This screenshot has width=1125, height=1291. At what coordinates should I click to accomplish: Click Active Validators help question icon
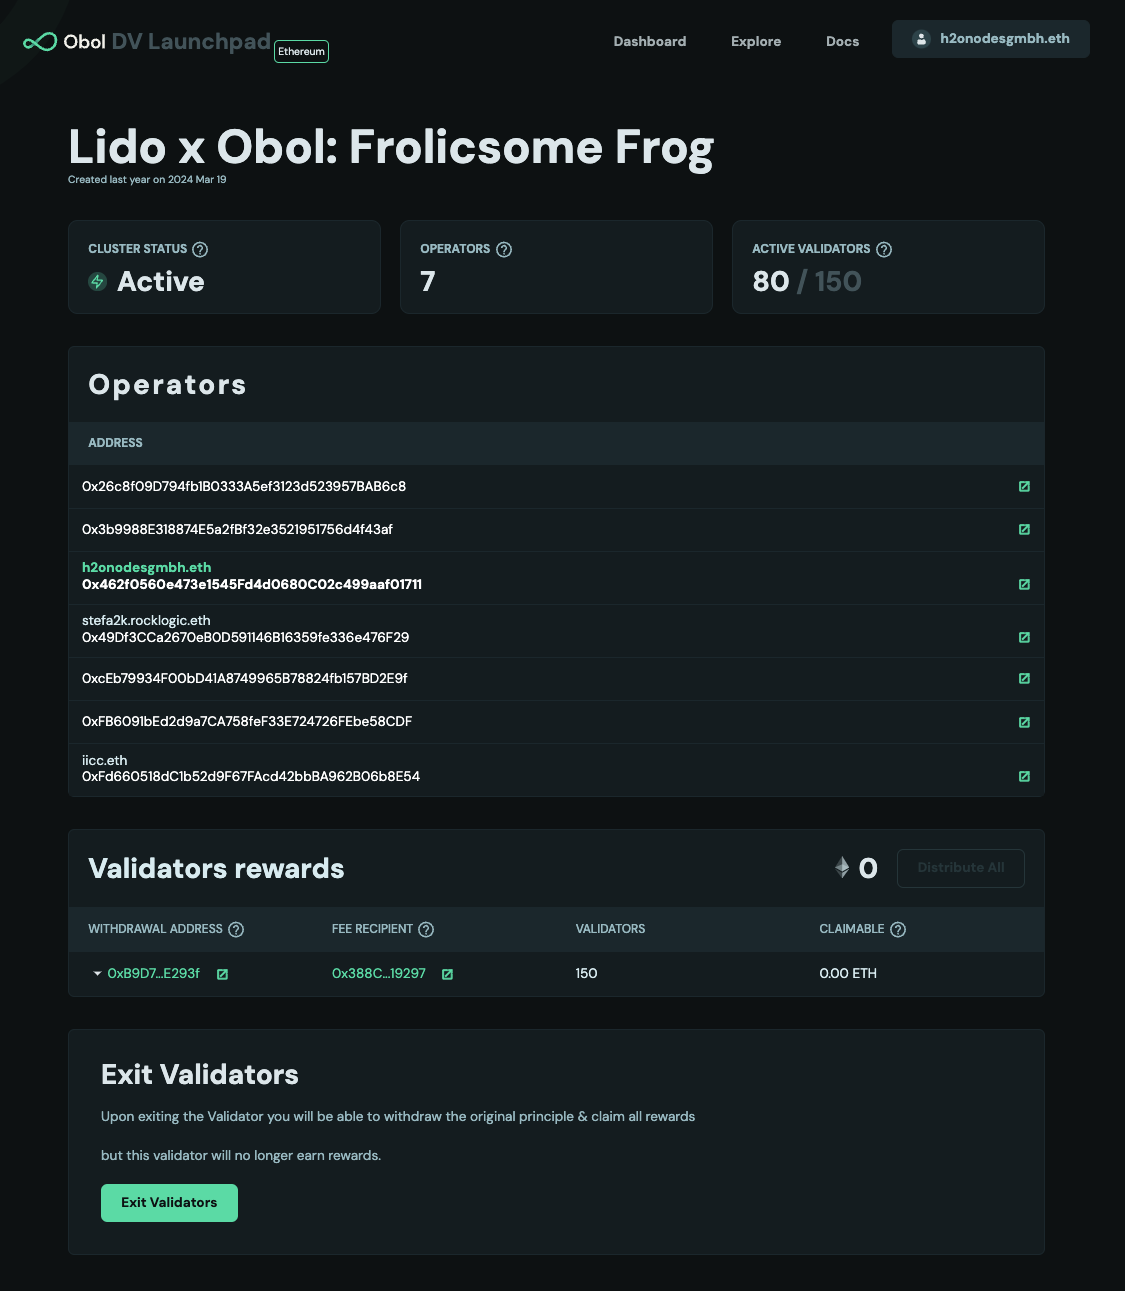[x=884, y=249]
